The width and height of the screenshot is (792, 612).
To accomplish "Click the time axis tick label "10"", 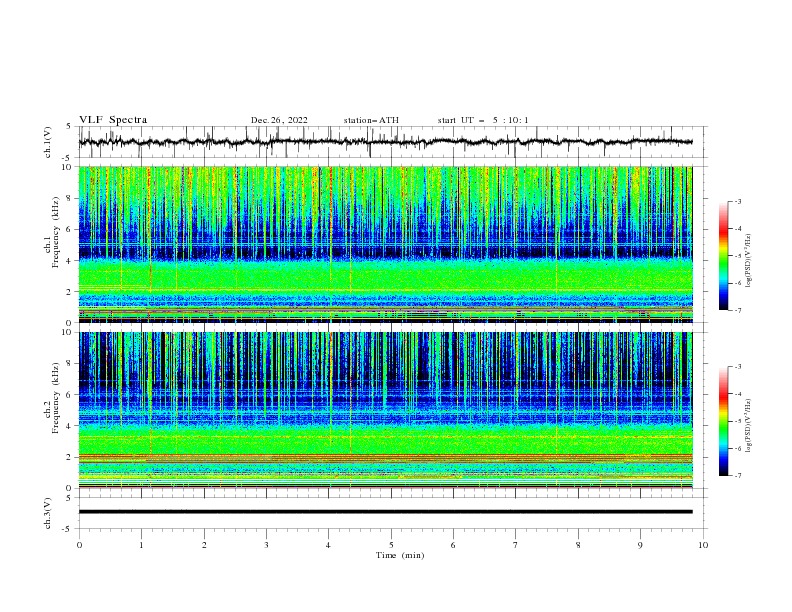I will click(x=703, y=545).
